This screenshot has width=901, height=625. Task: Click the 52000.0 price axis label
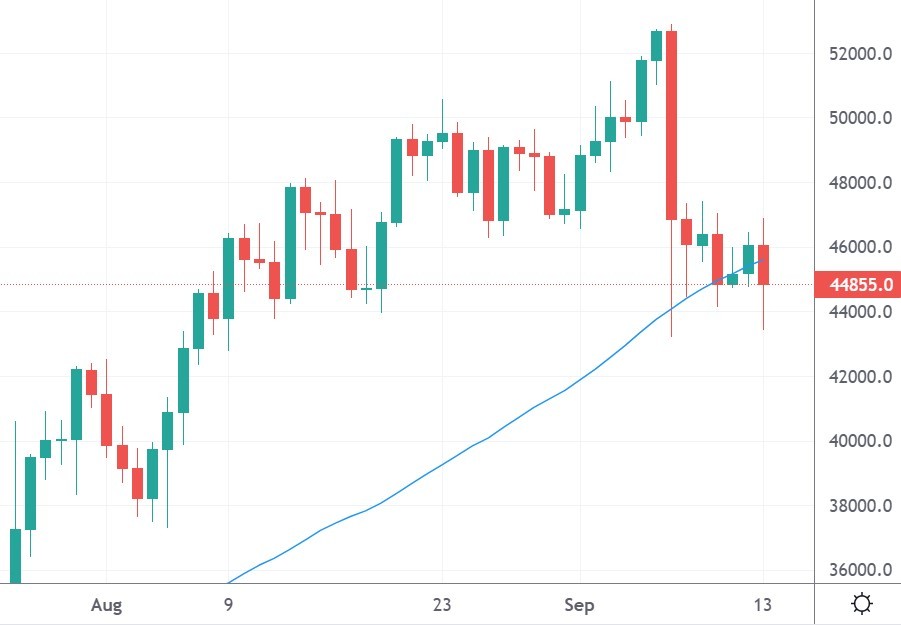click(857, 54)
